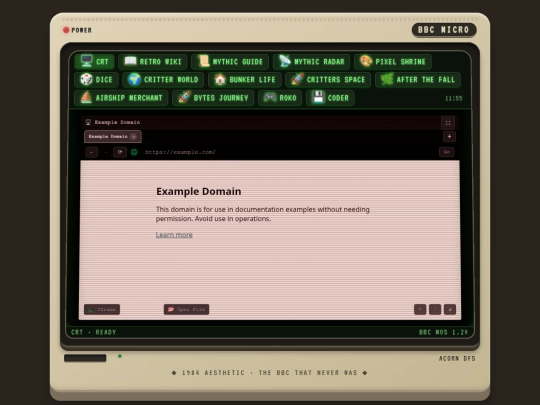Open the CRT app from the launcher
Viewport: 540px width, 405px height.
(x=95, y=62)
